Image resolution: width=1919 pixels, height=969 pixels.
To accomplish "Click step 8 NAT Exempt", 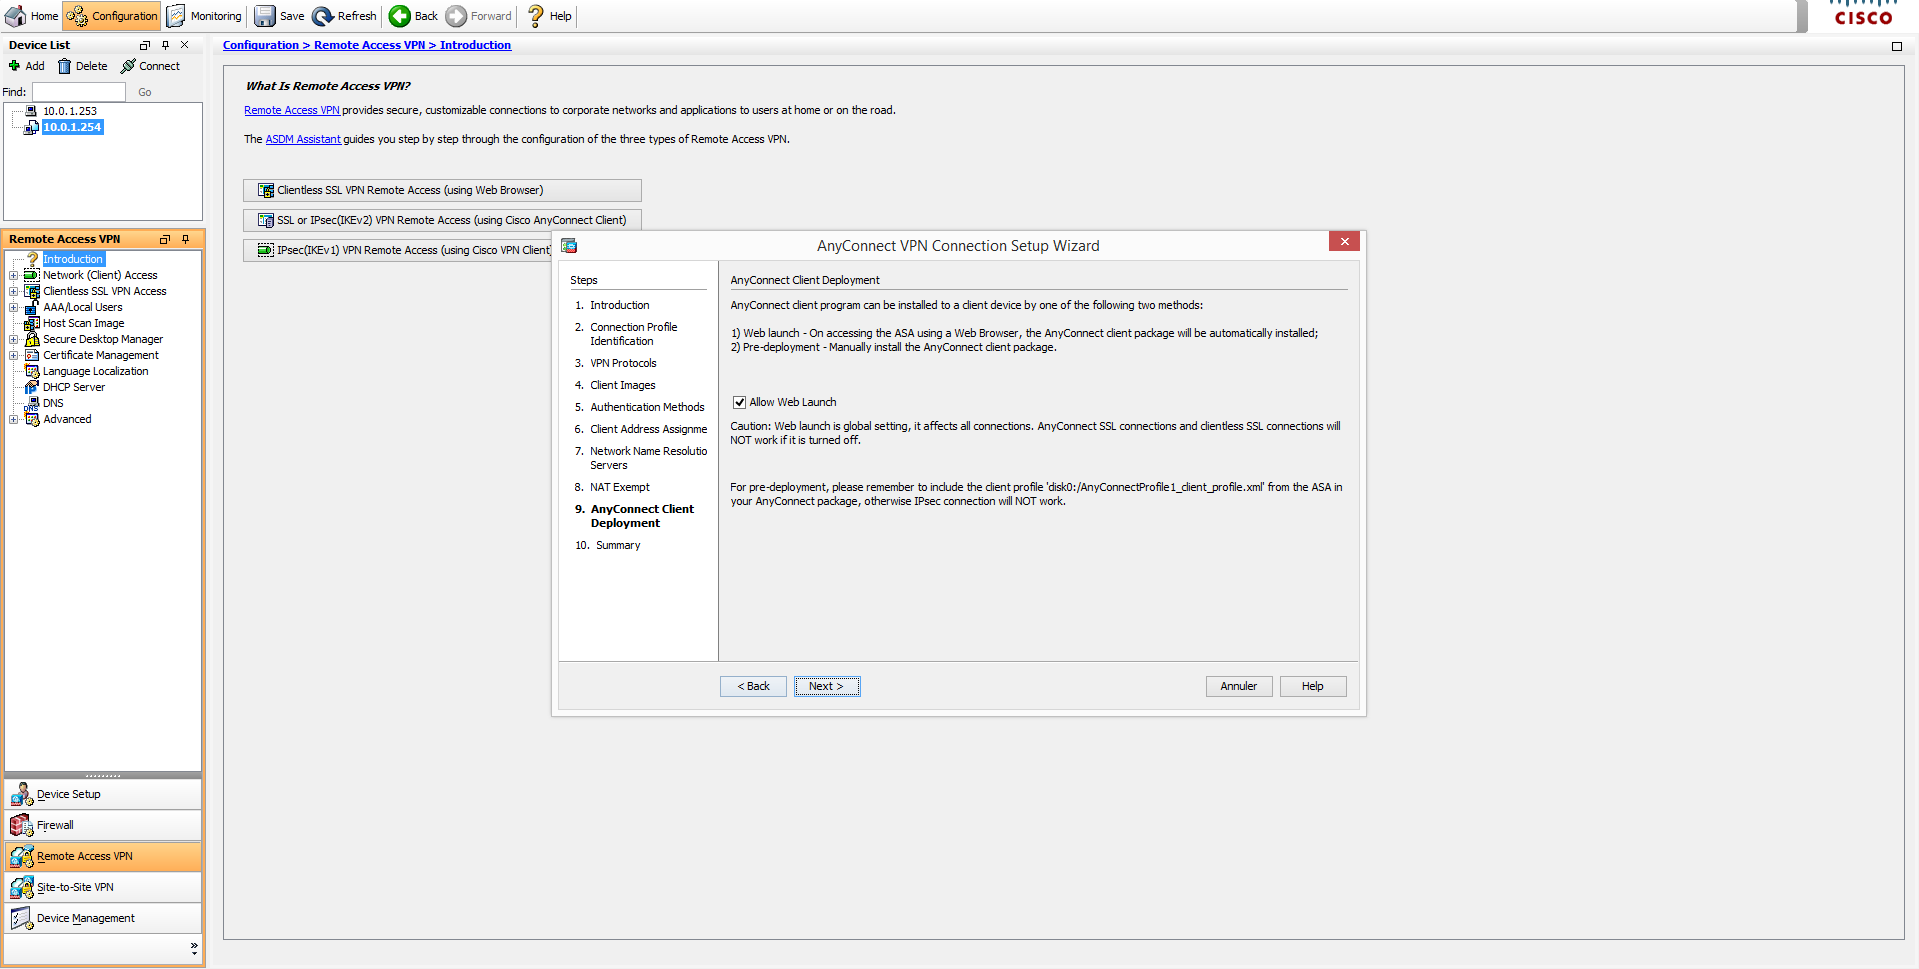I will click(x=619, y=487).
